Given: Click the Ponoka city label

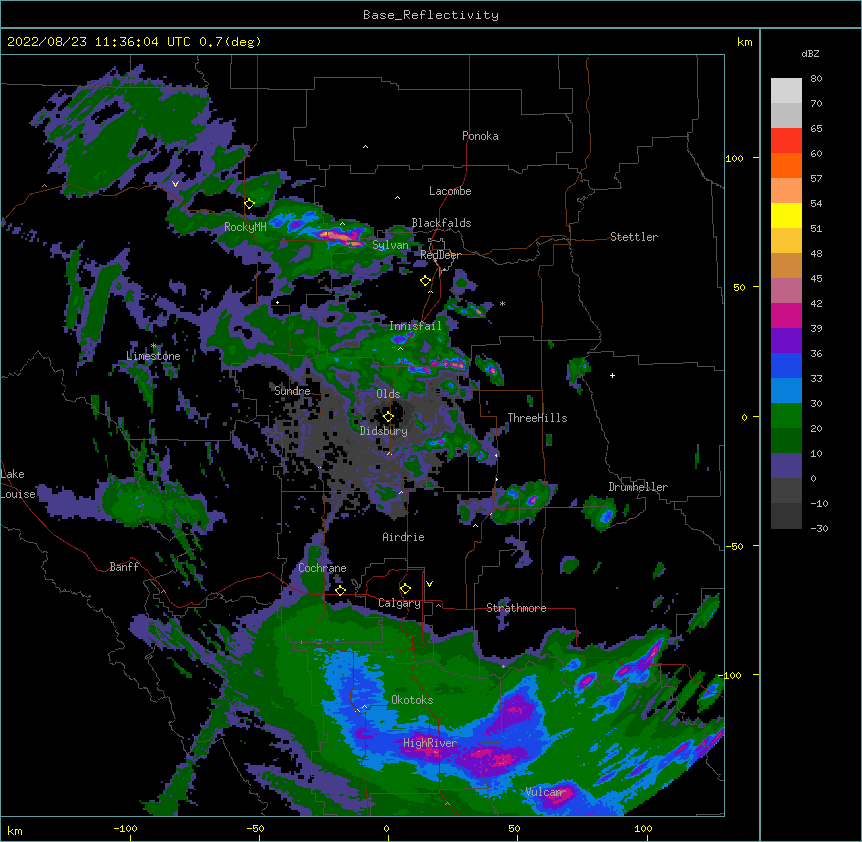Looking at the screenshot, I should click(x=480, y=136).
